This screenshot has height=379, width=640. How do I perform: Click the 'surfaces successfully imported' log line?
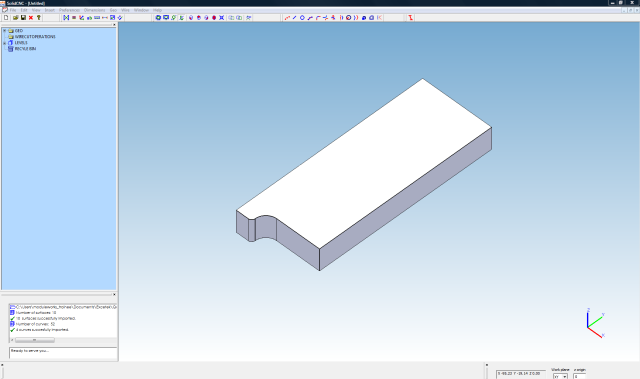click(46, 318)
